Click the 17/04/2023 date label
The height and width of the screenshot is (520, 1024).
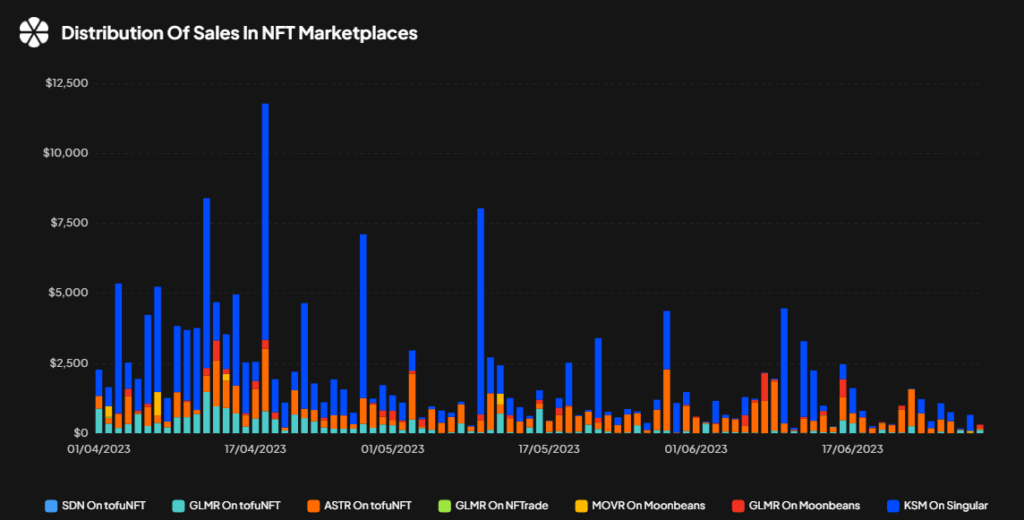pyautogui.click(x=255, y=449)
